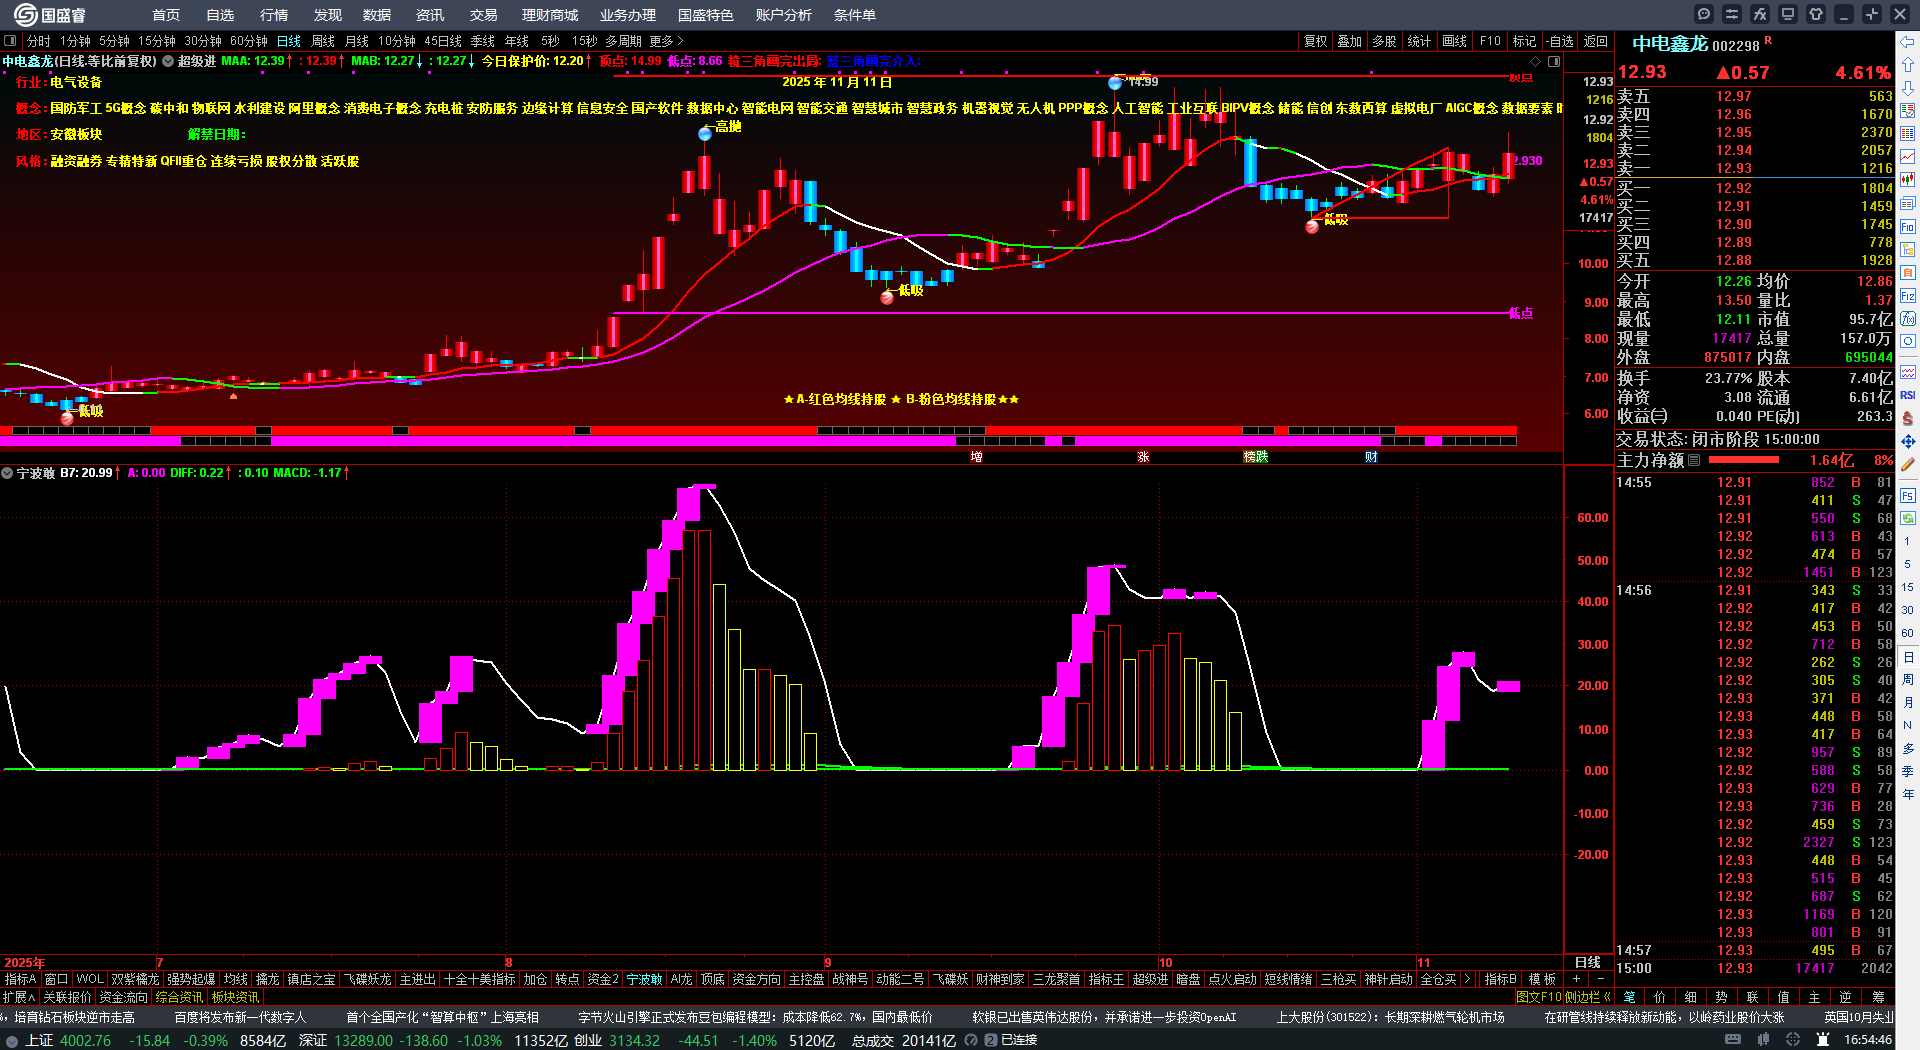Click the blue cross move icon in sidebar
The width and height of the screenshot is (1920, 1050).
(x=1908, y=441)
